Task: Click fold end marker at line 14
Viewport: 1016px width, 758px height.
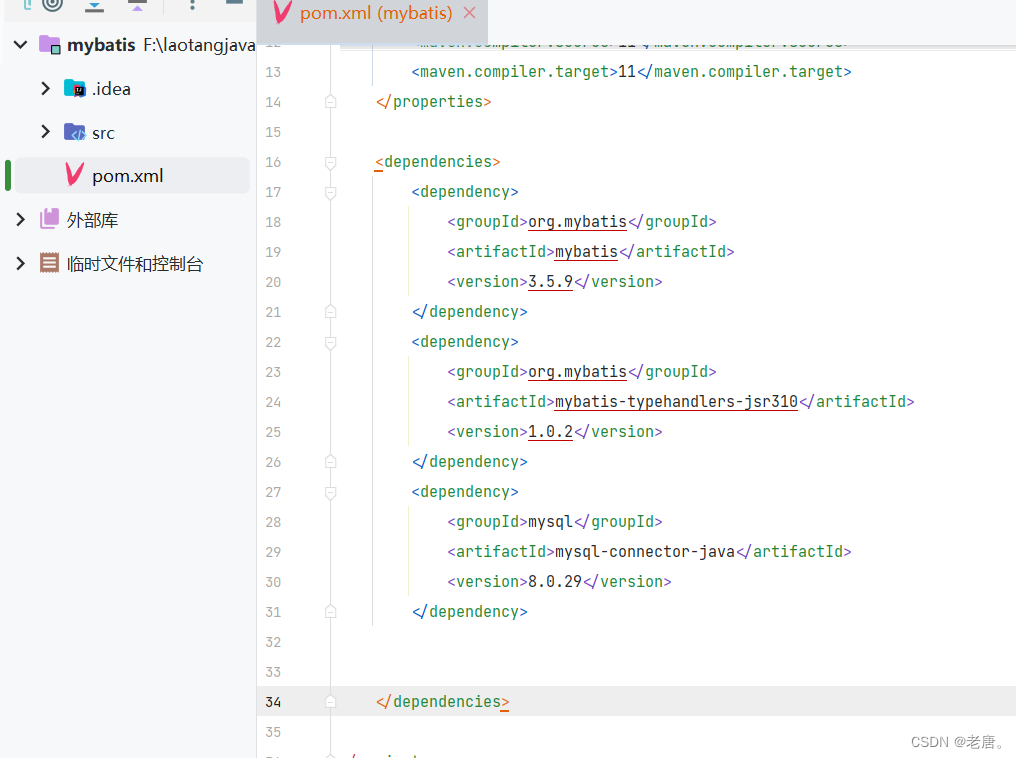Action: point(330,101)
